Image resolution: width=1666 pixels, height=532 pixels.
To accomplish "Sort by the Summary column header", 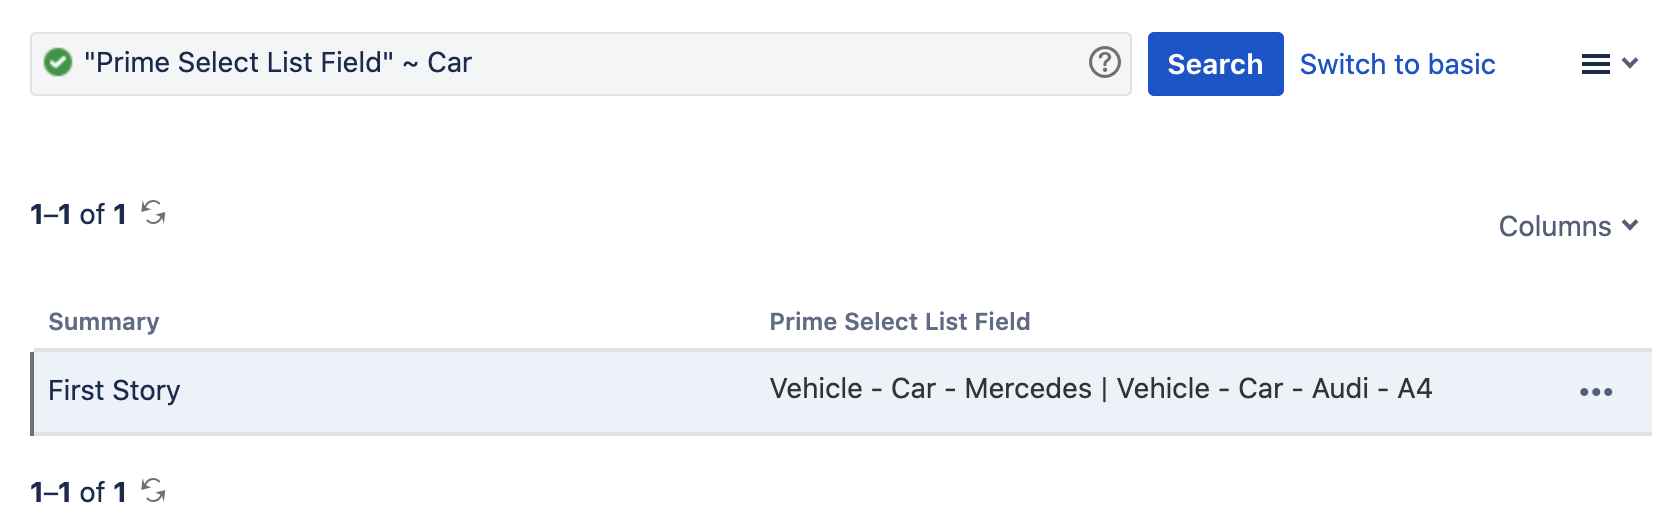I will tap(104, 322).
